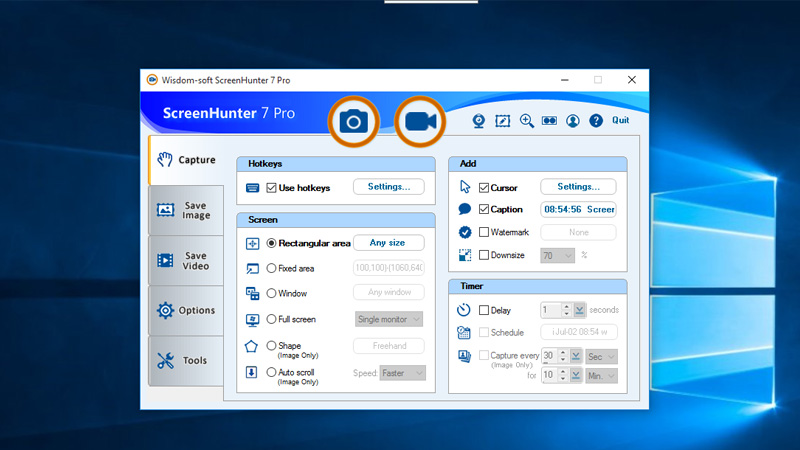Open the image editor pencil icon
Image resolution: width=800 pixels, height=450 pixels.
click(503, 121)
